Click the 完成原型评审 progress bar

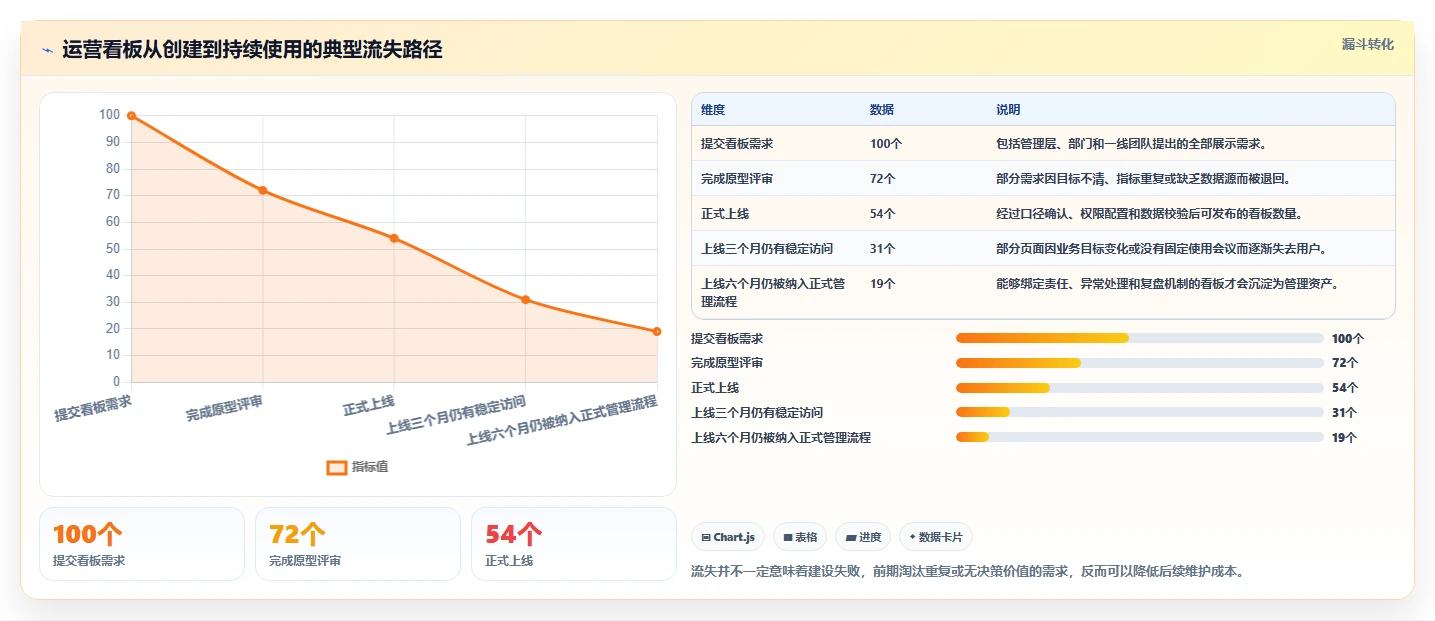click(x=1140, y=363)
